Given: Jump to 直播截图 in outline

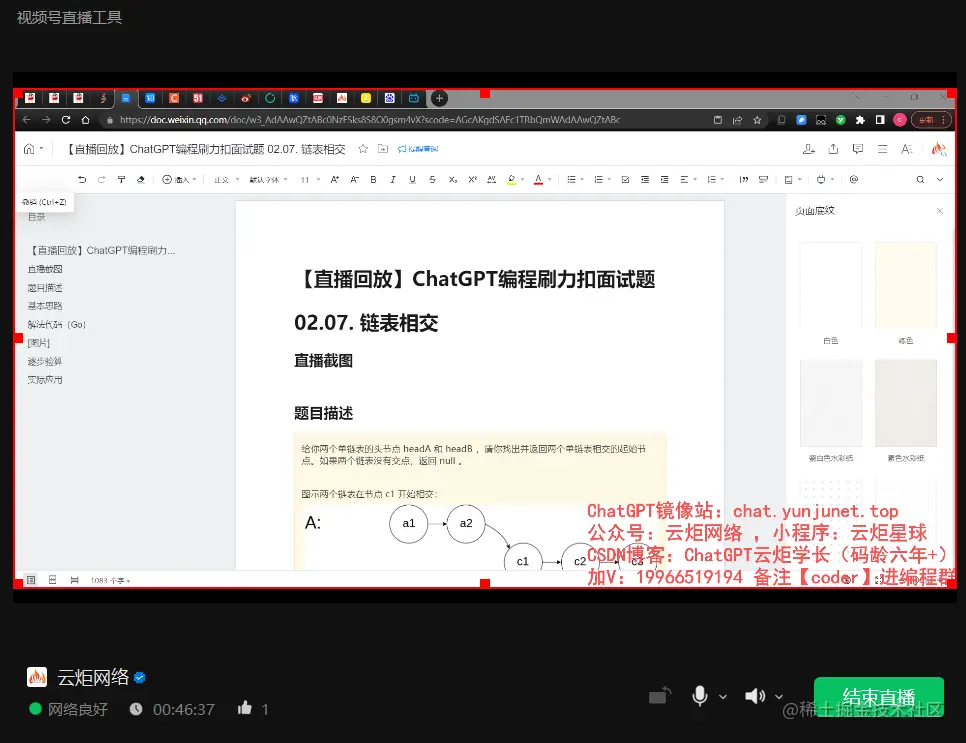Looking at the screenshot, I should point(45,269).
